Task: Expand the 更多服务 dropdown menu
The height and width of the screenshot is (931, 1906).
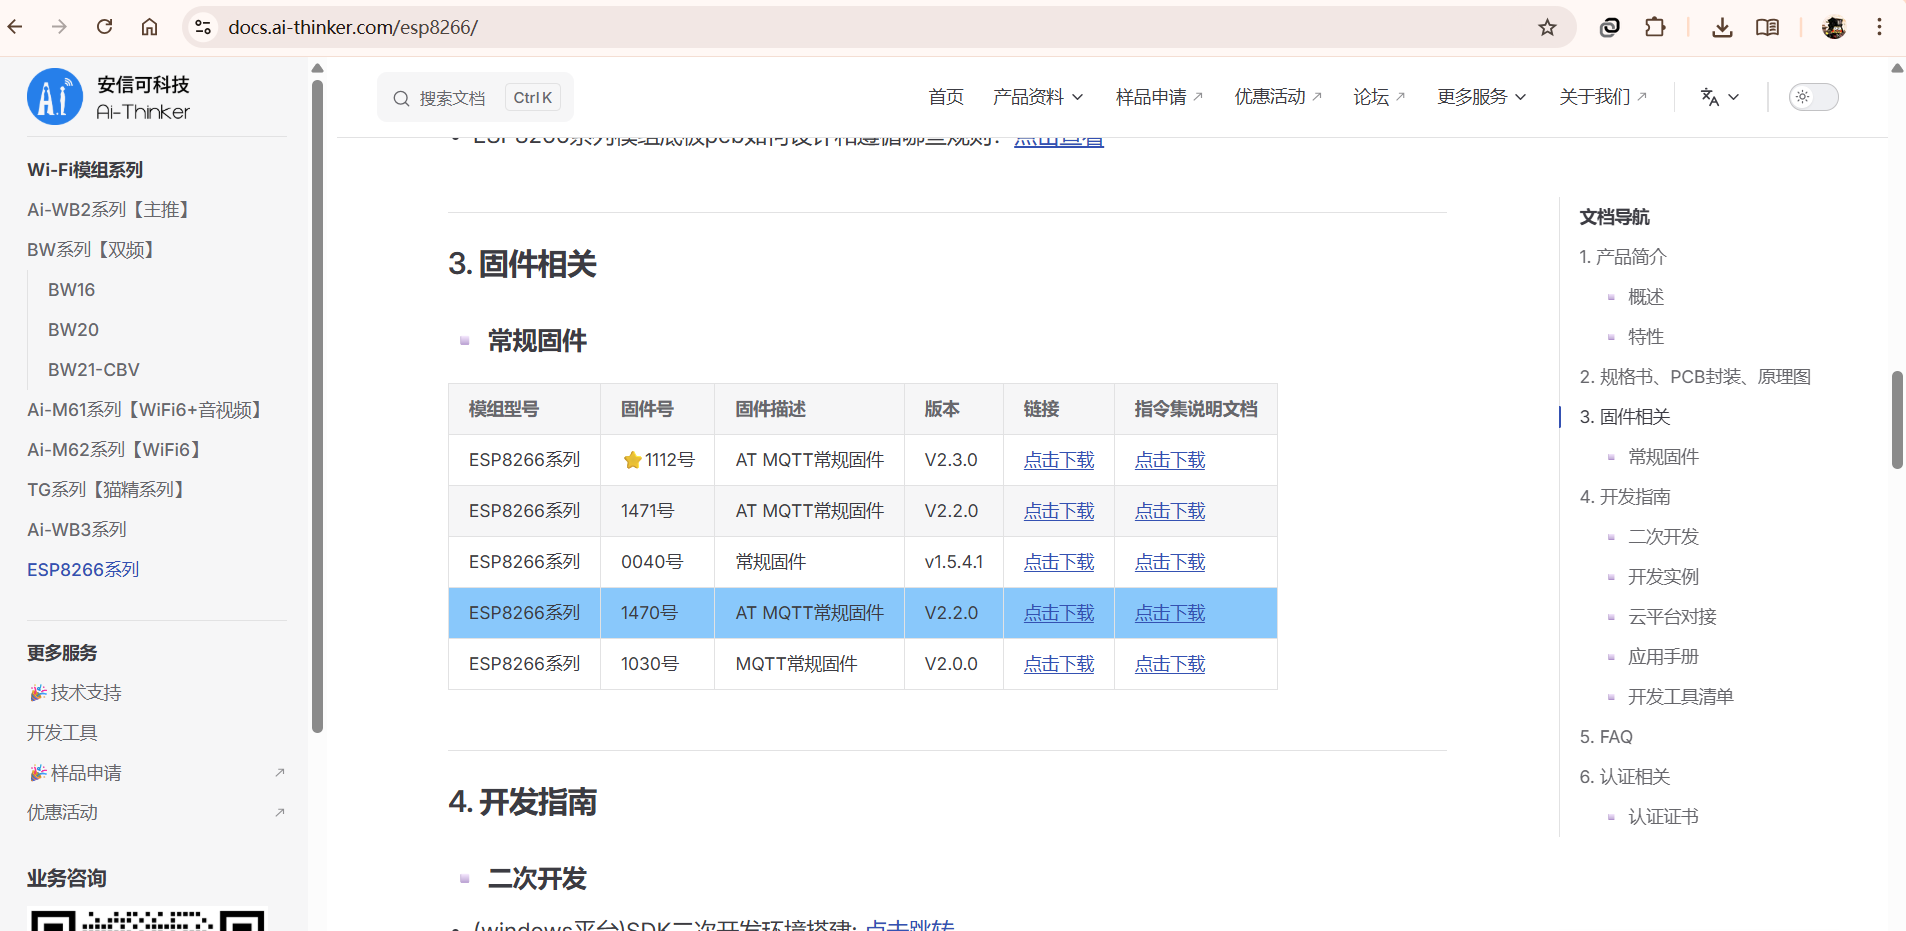Action: (1481, 97)
